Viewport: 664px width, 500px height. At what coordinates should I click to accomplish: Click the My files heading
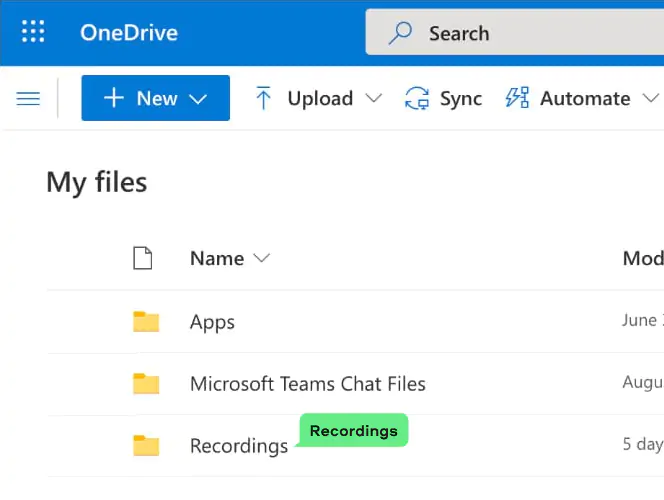coord(97,182)
